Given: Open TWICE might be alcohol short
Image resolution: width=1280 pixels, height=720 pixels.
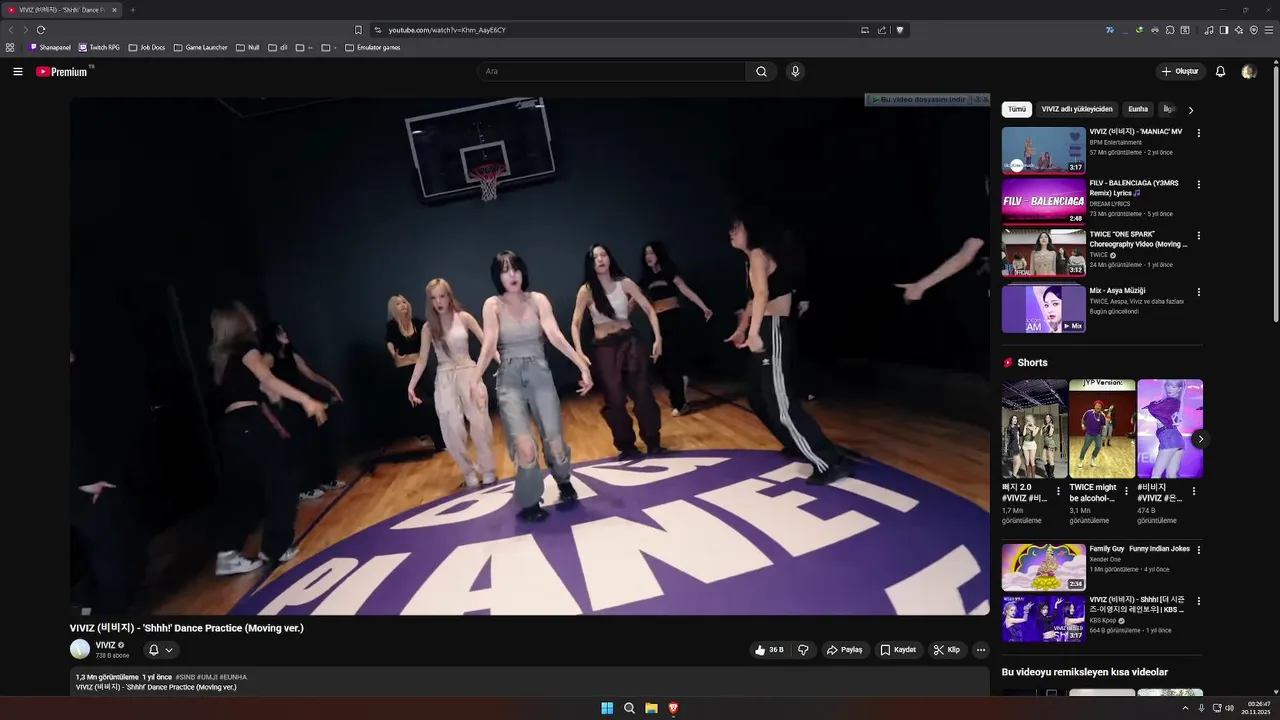Looking at the screenshot, I should (1102, 429).
